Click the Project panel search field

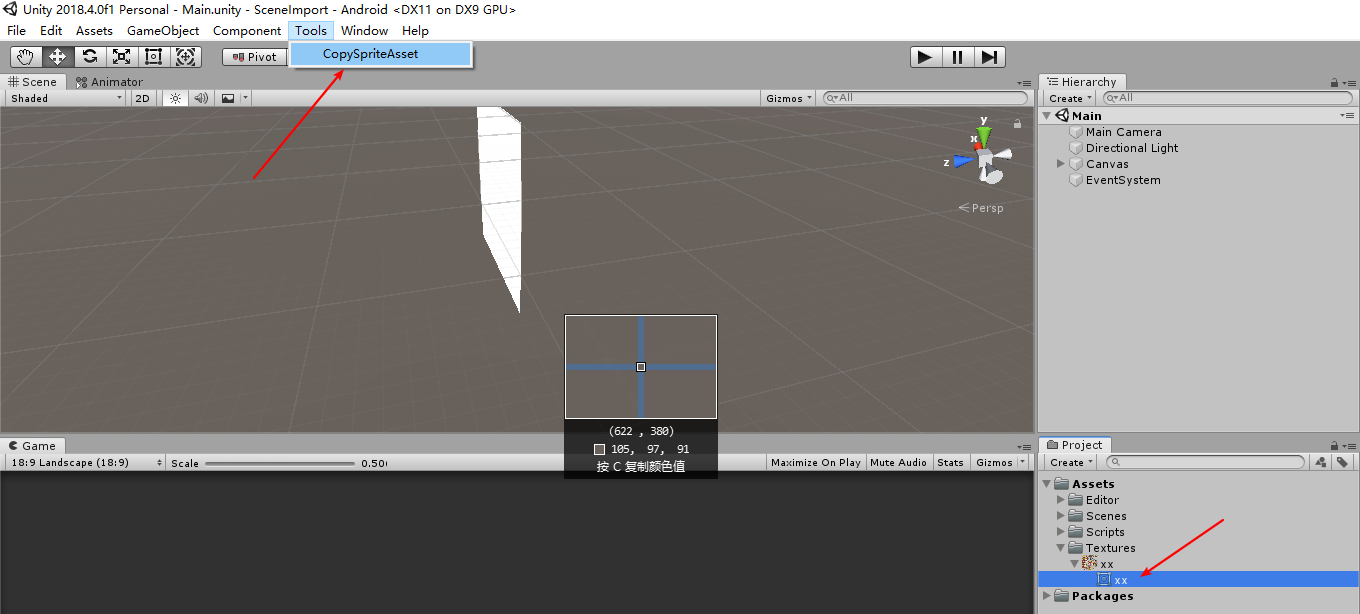coord(1204,462)
